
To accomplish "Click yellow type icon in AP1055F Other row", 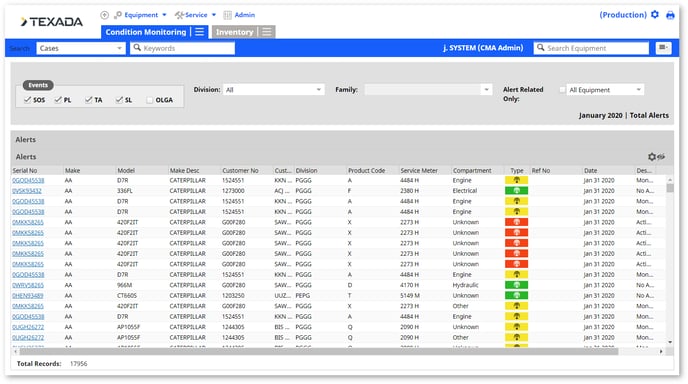I will point(516,337).
